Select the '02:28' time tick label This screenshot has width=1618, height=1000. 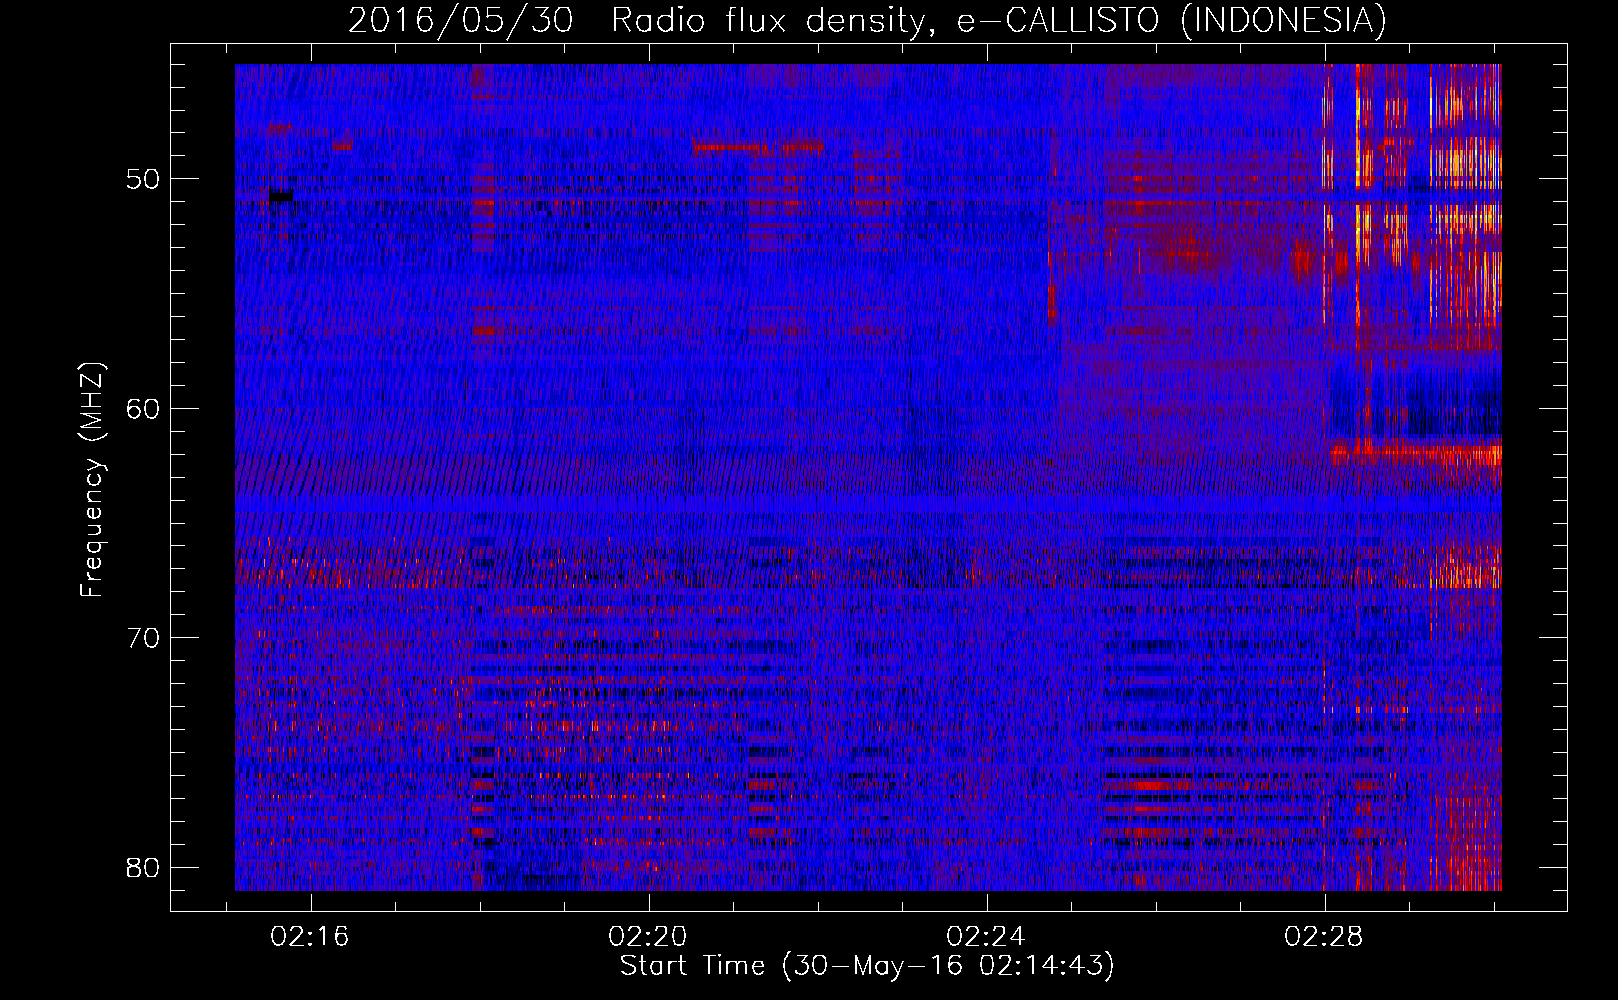pos(1324,937)
